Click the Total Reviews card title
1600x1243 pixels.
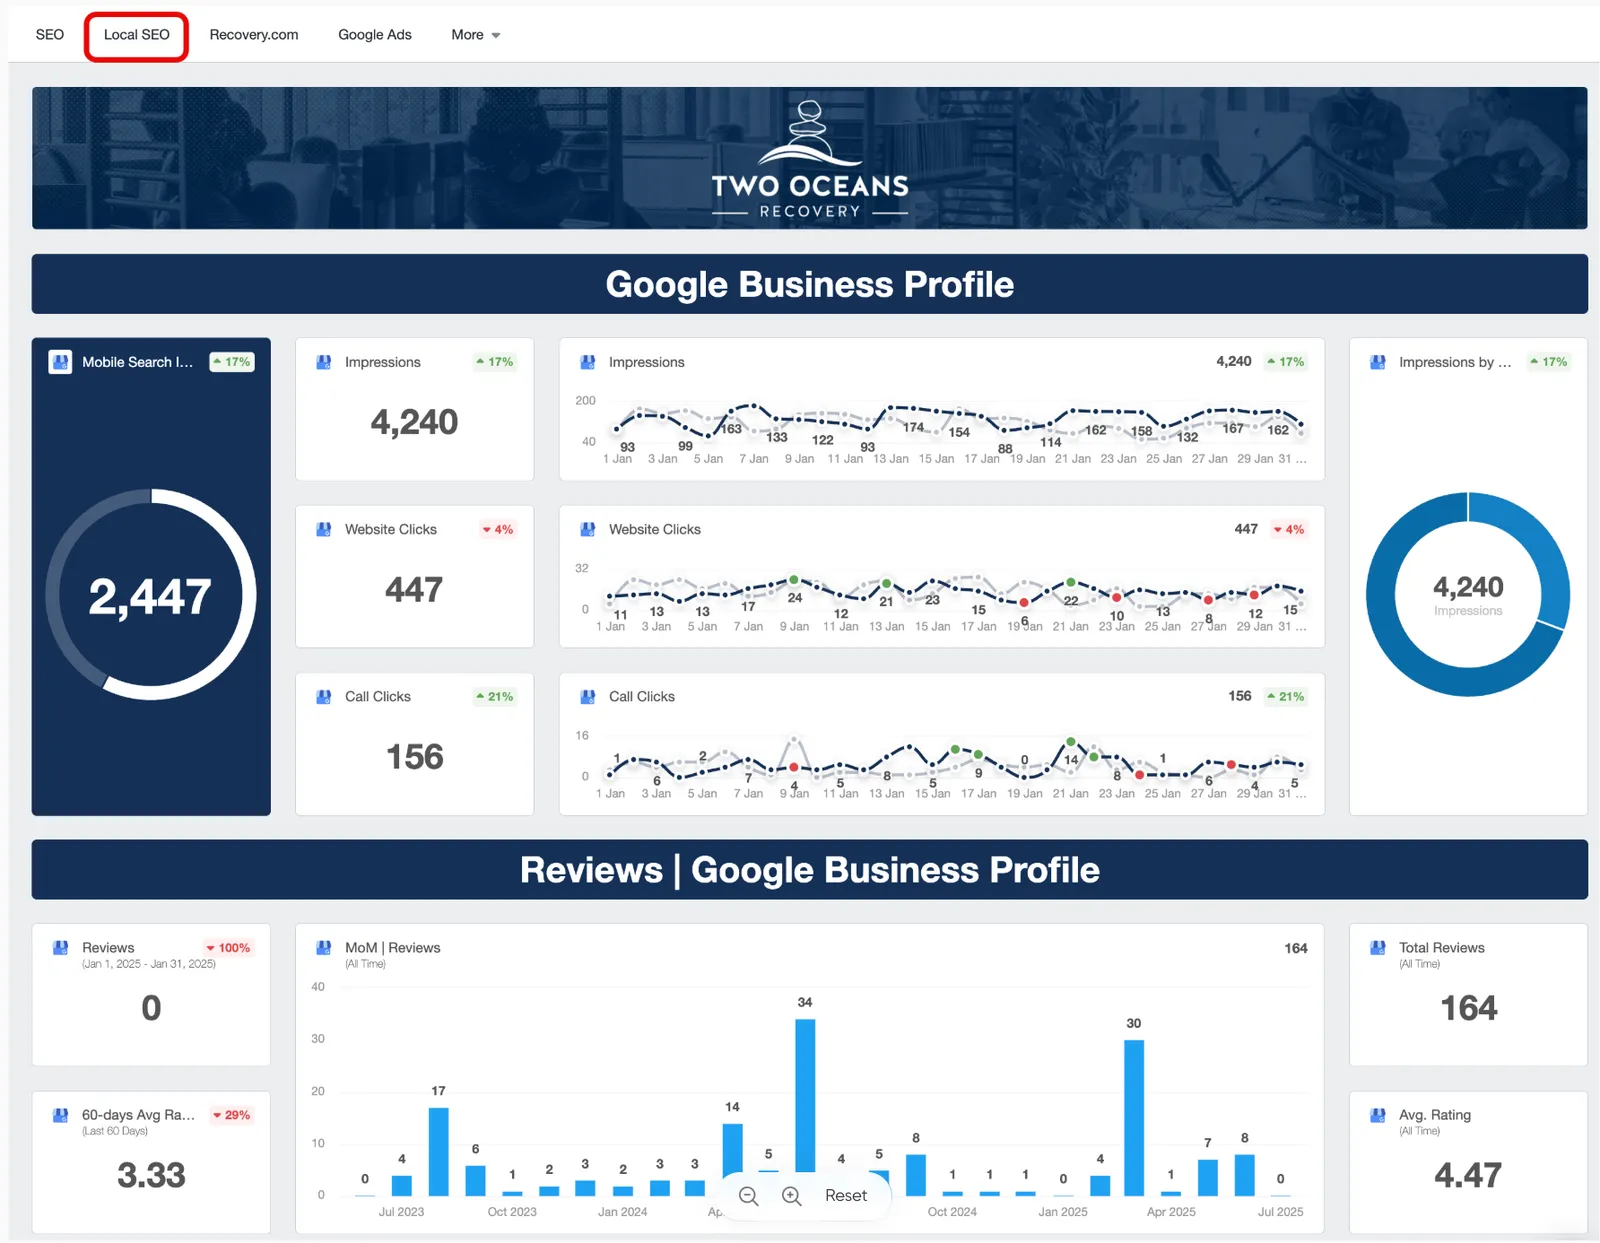coord(1441,948)
